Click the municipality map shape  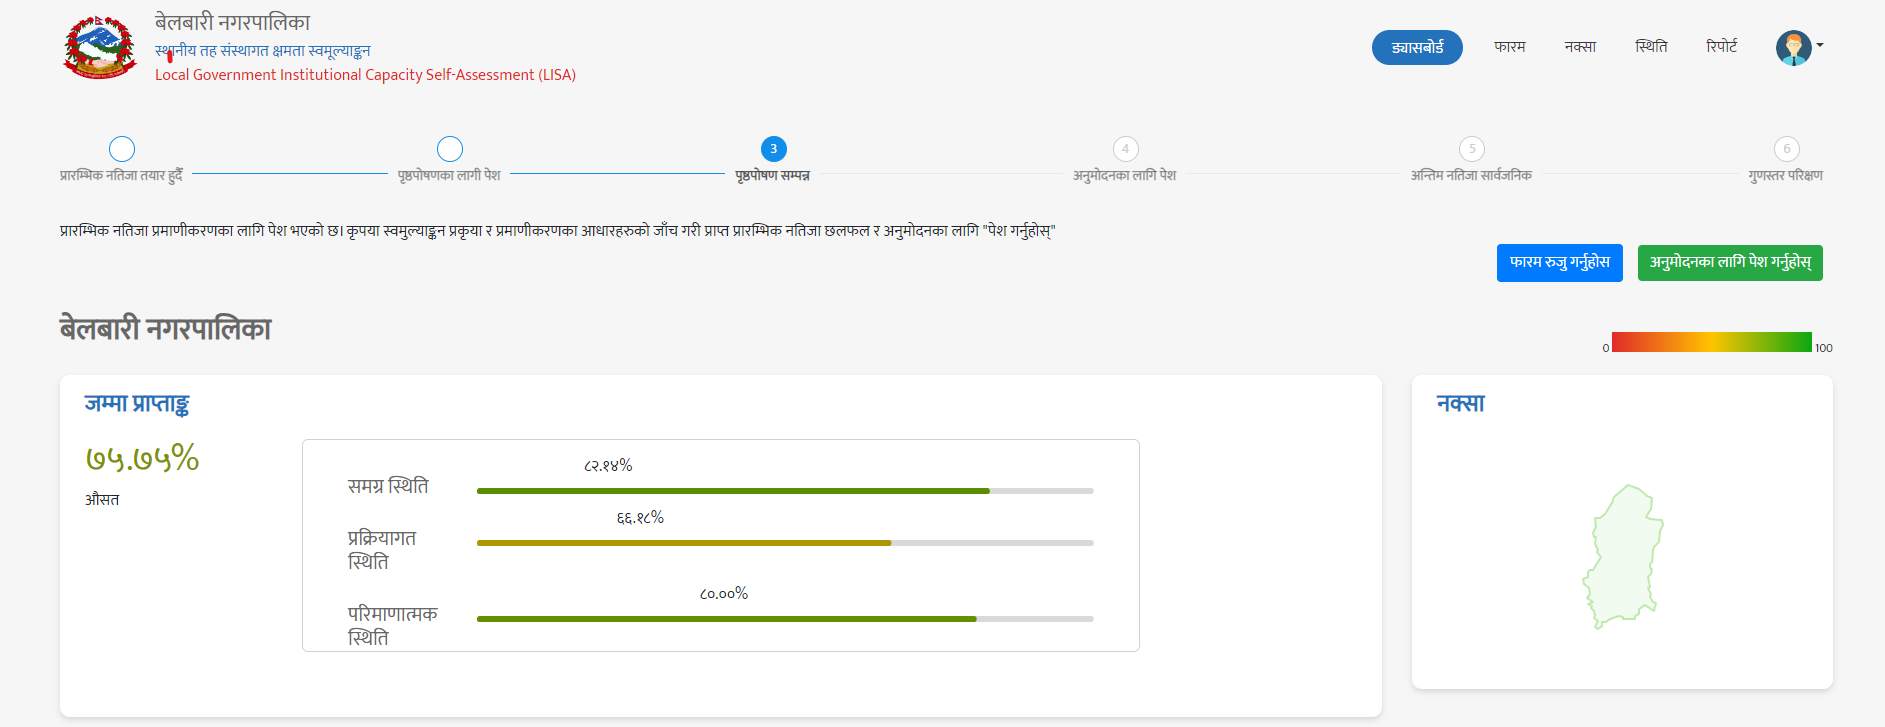click(1622, 557)
